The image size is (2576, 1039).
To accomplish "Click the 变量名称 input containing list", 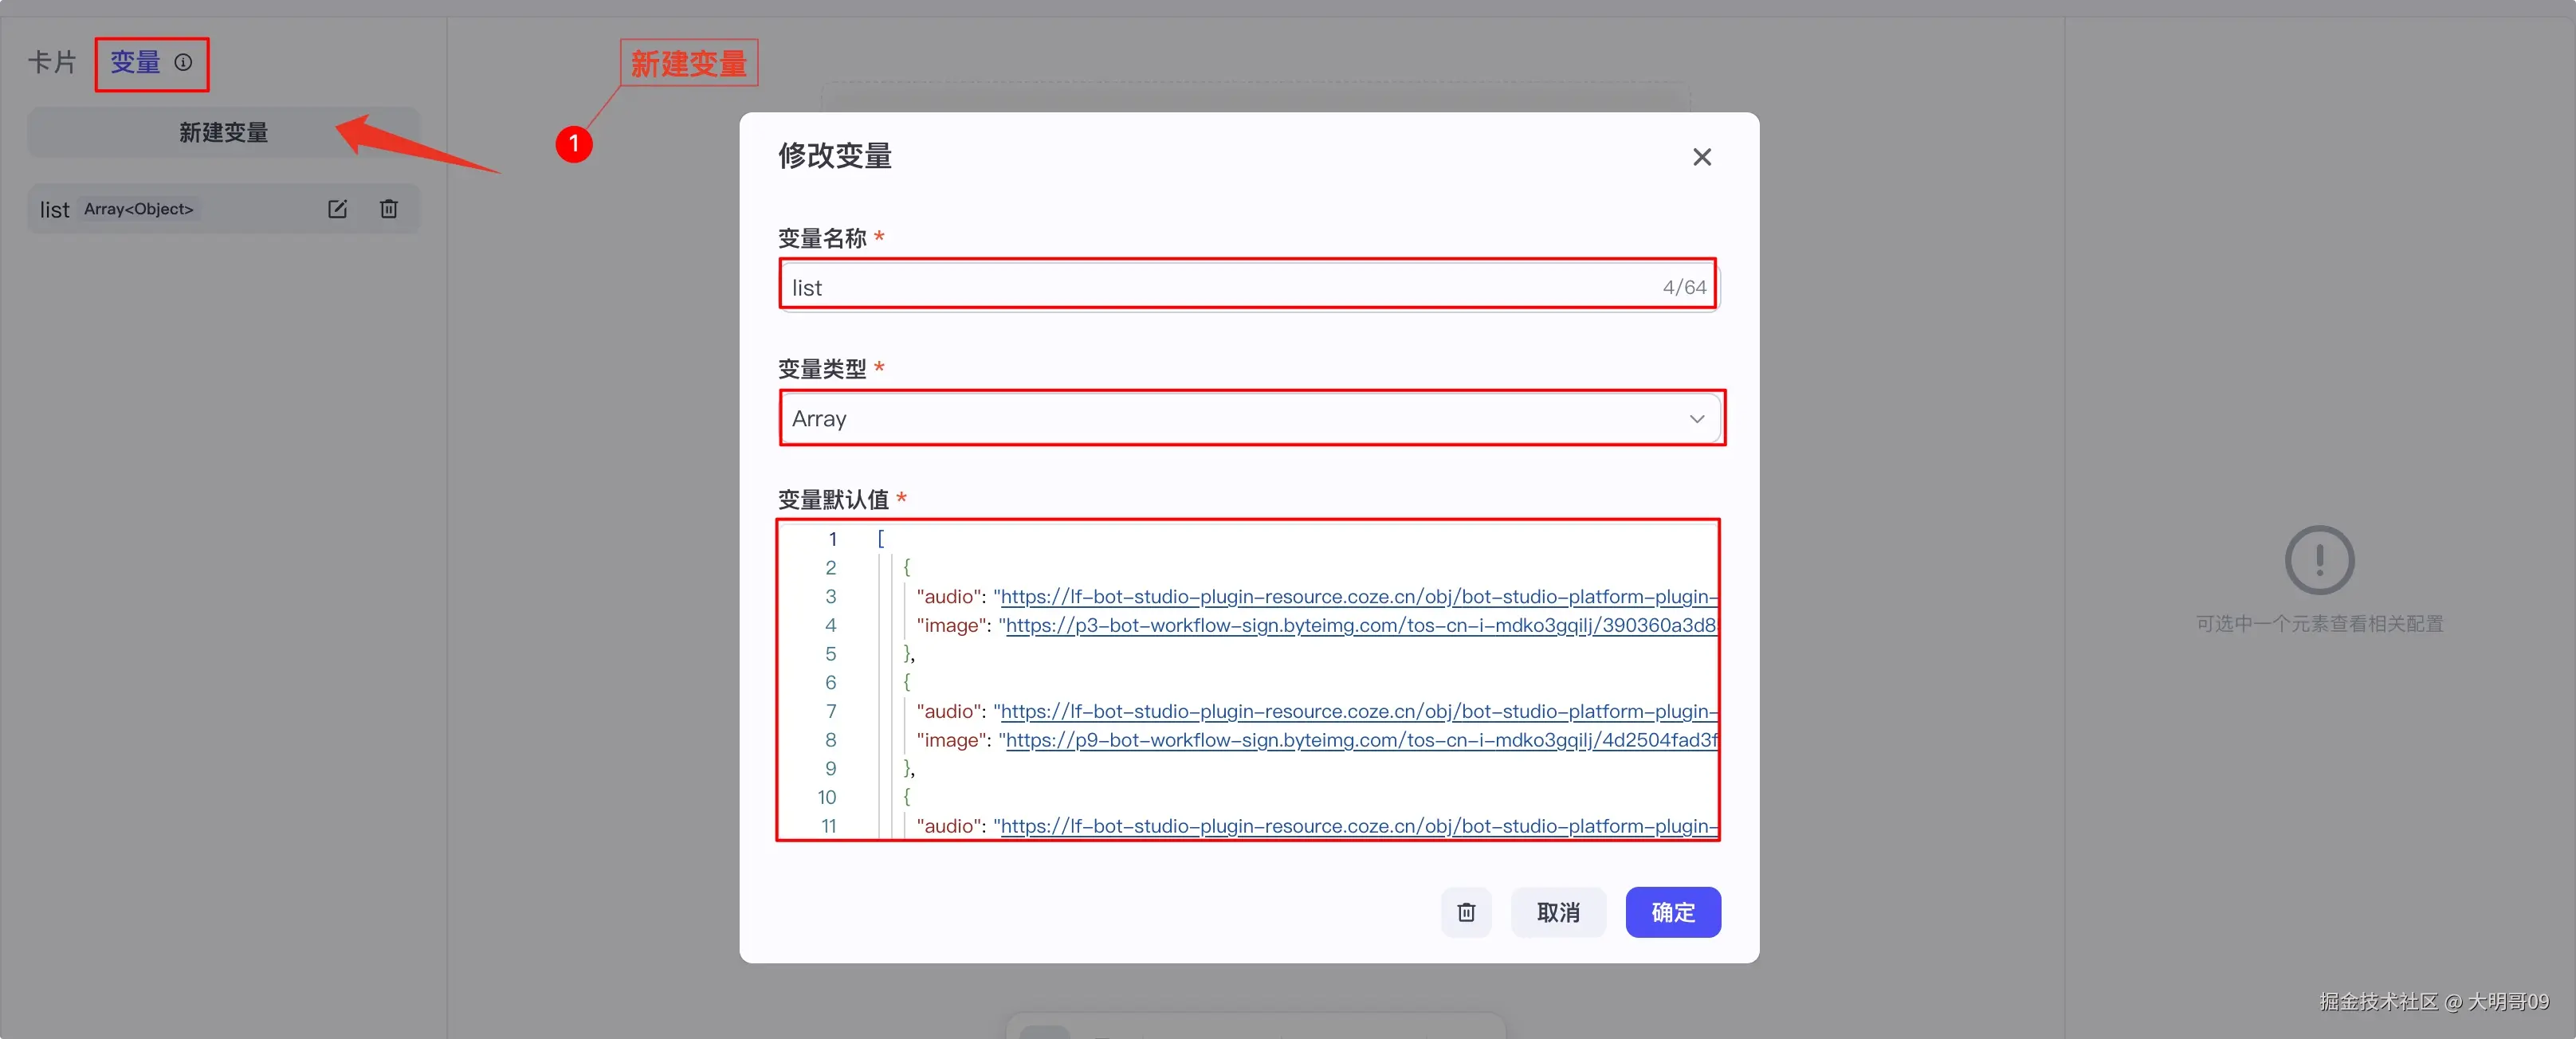I will tap(1220, 288).
